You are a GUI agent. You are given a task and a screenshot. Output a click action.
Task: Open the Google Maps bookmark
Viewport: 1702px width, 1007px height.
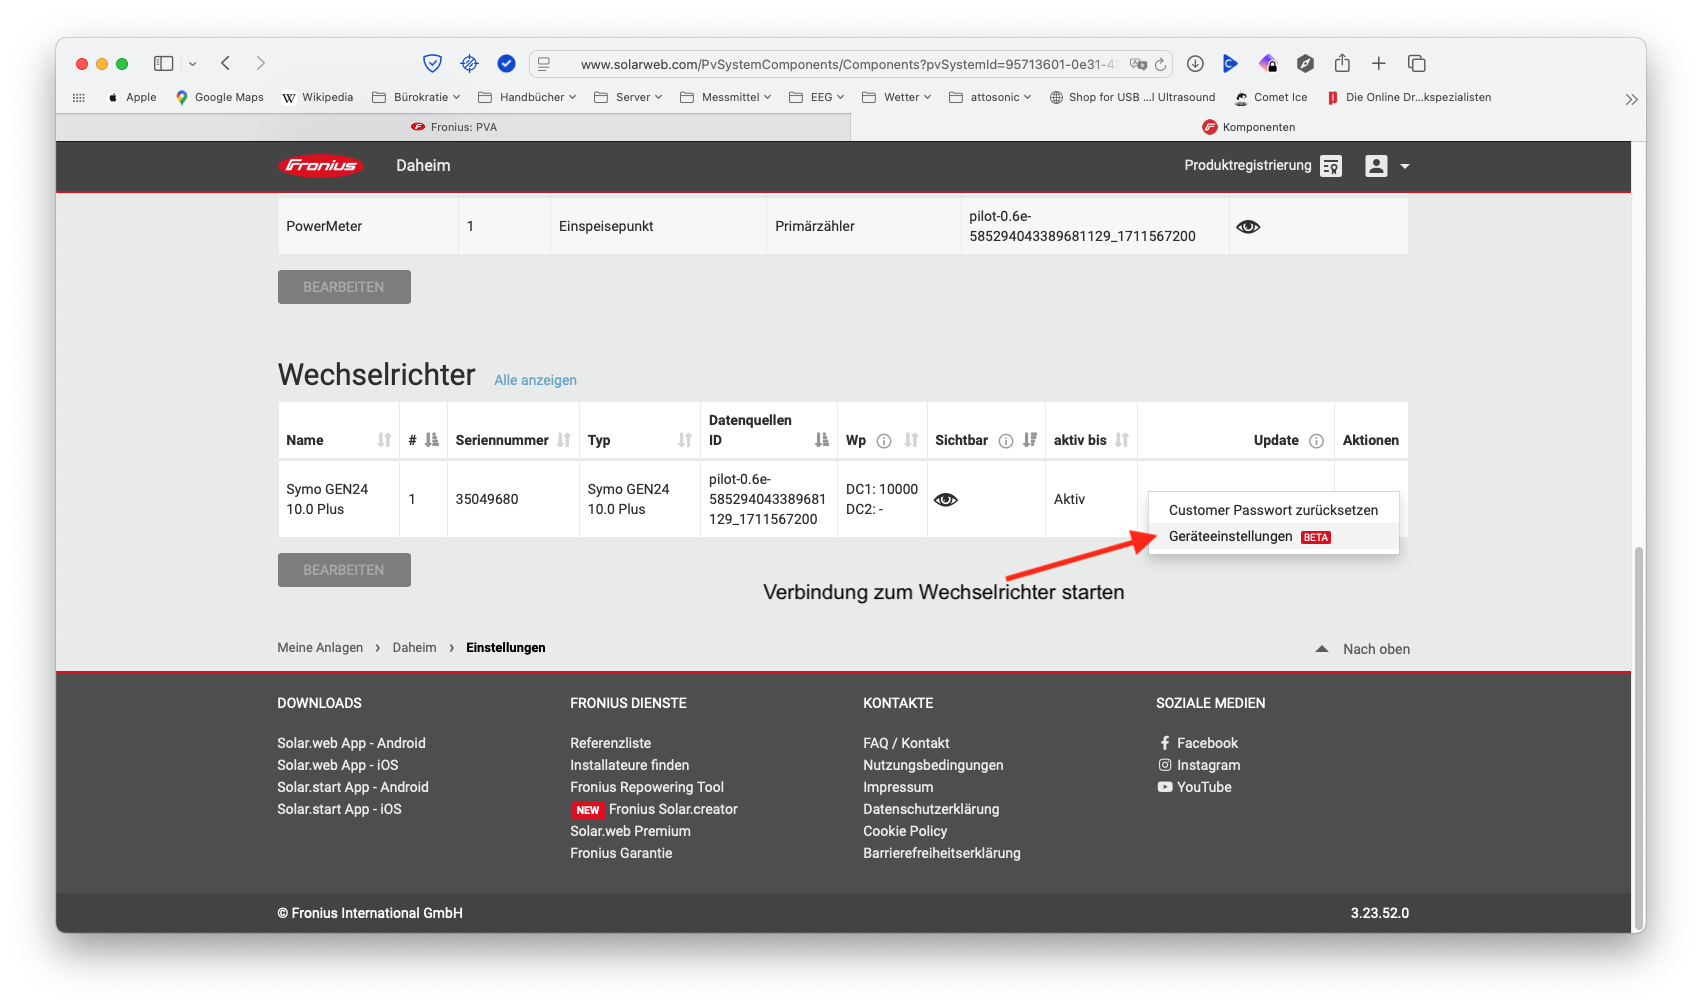tap(219, 97)
